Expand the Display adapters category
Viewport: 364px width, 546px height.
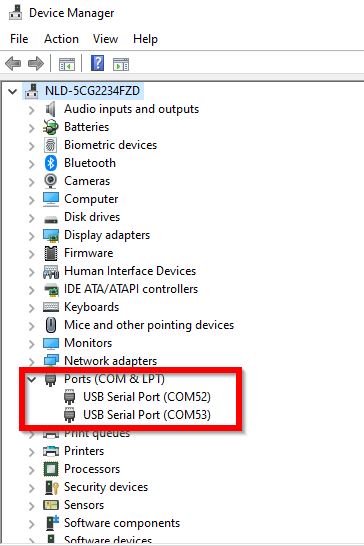pos(32,235)
